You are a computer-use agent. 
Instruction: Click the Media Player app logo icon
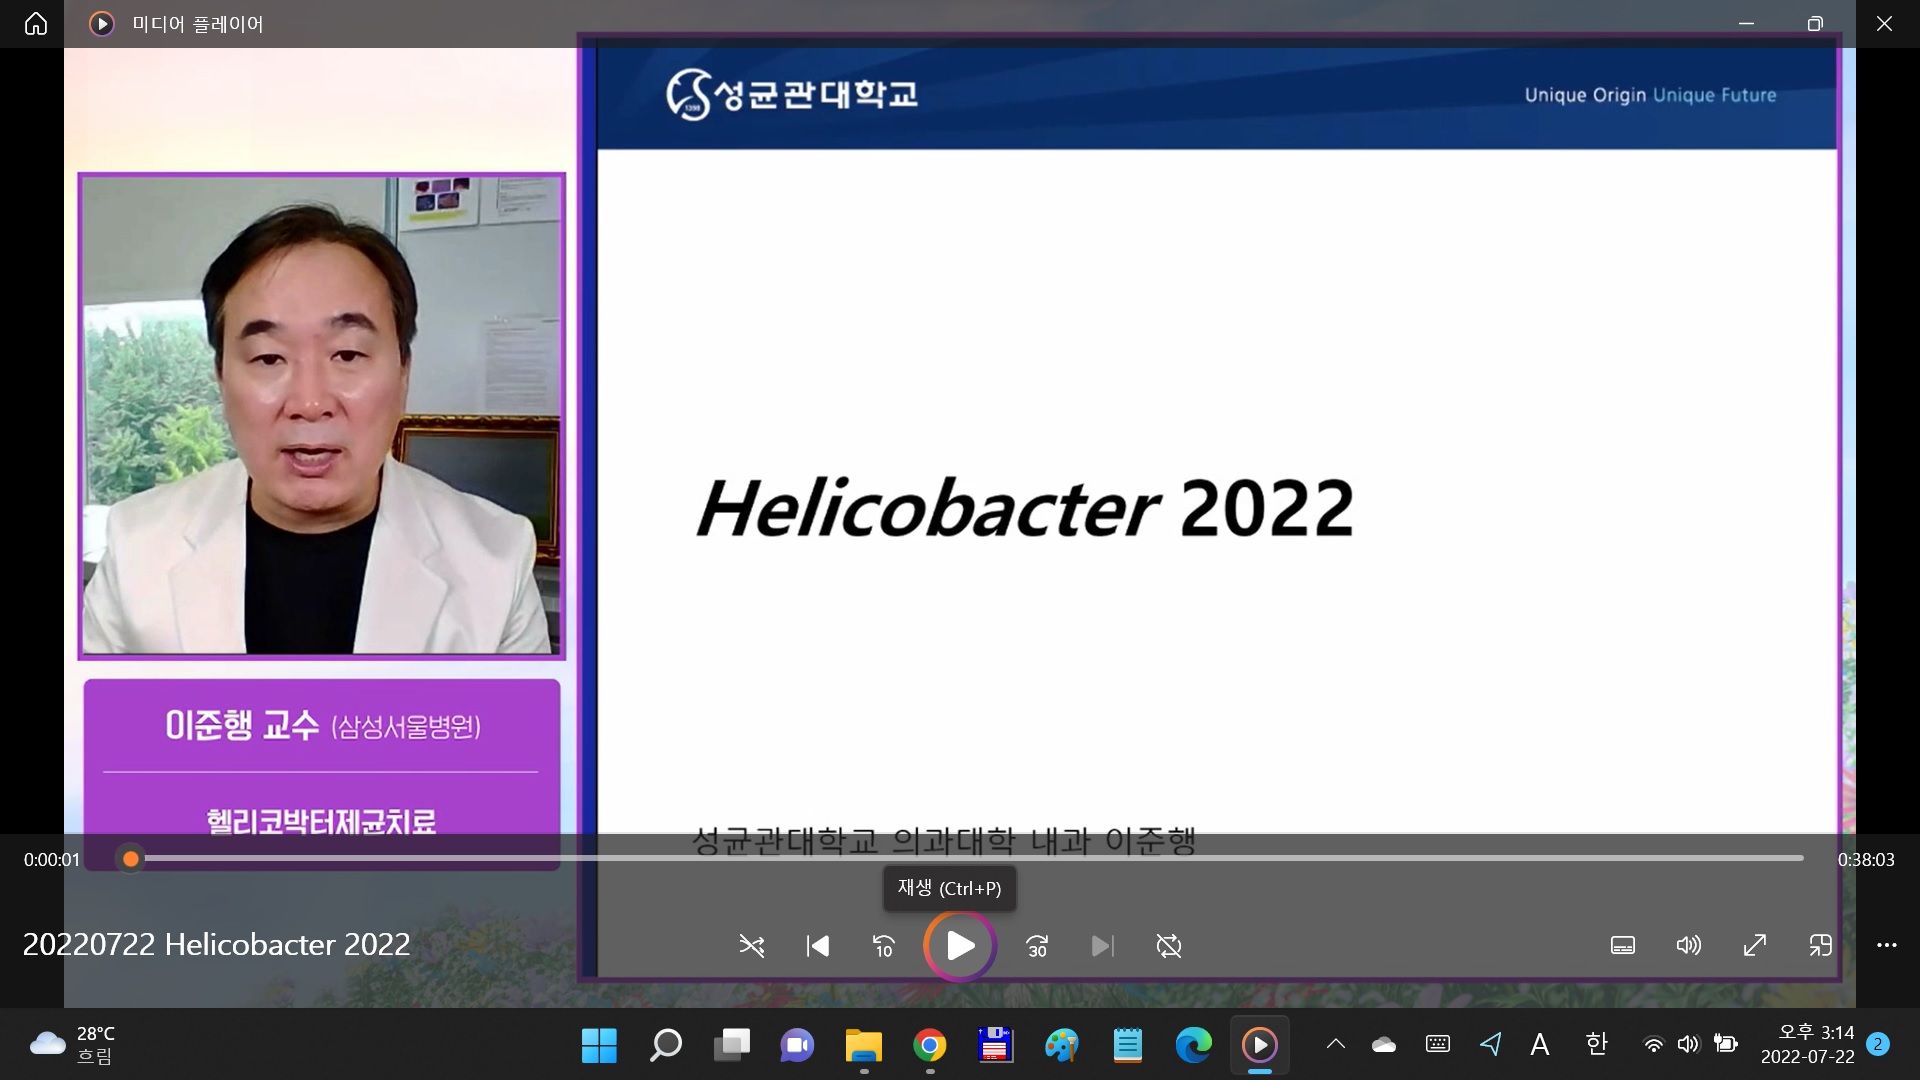102,23
